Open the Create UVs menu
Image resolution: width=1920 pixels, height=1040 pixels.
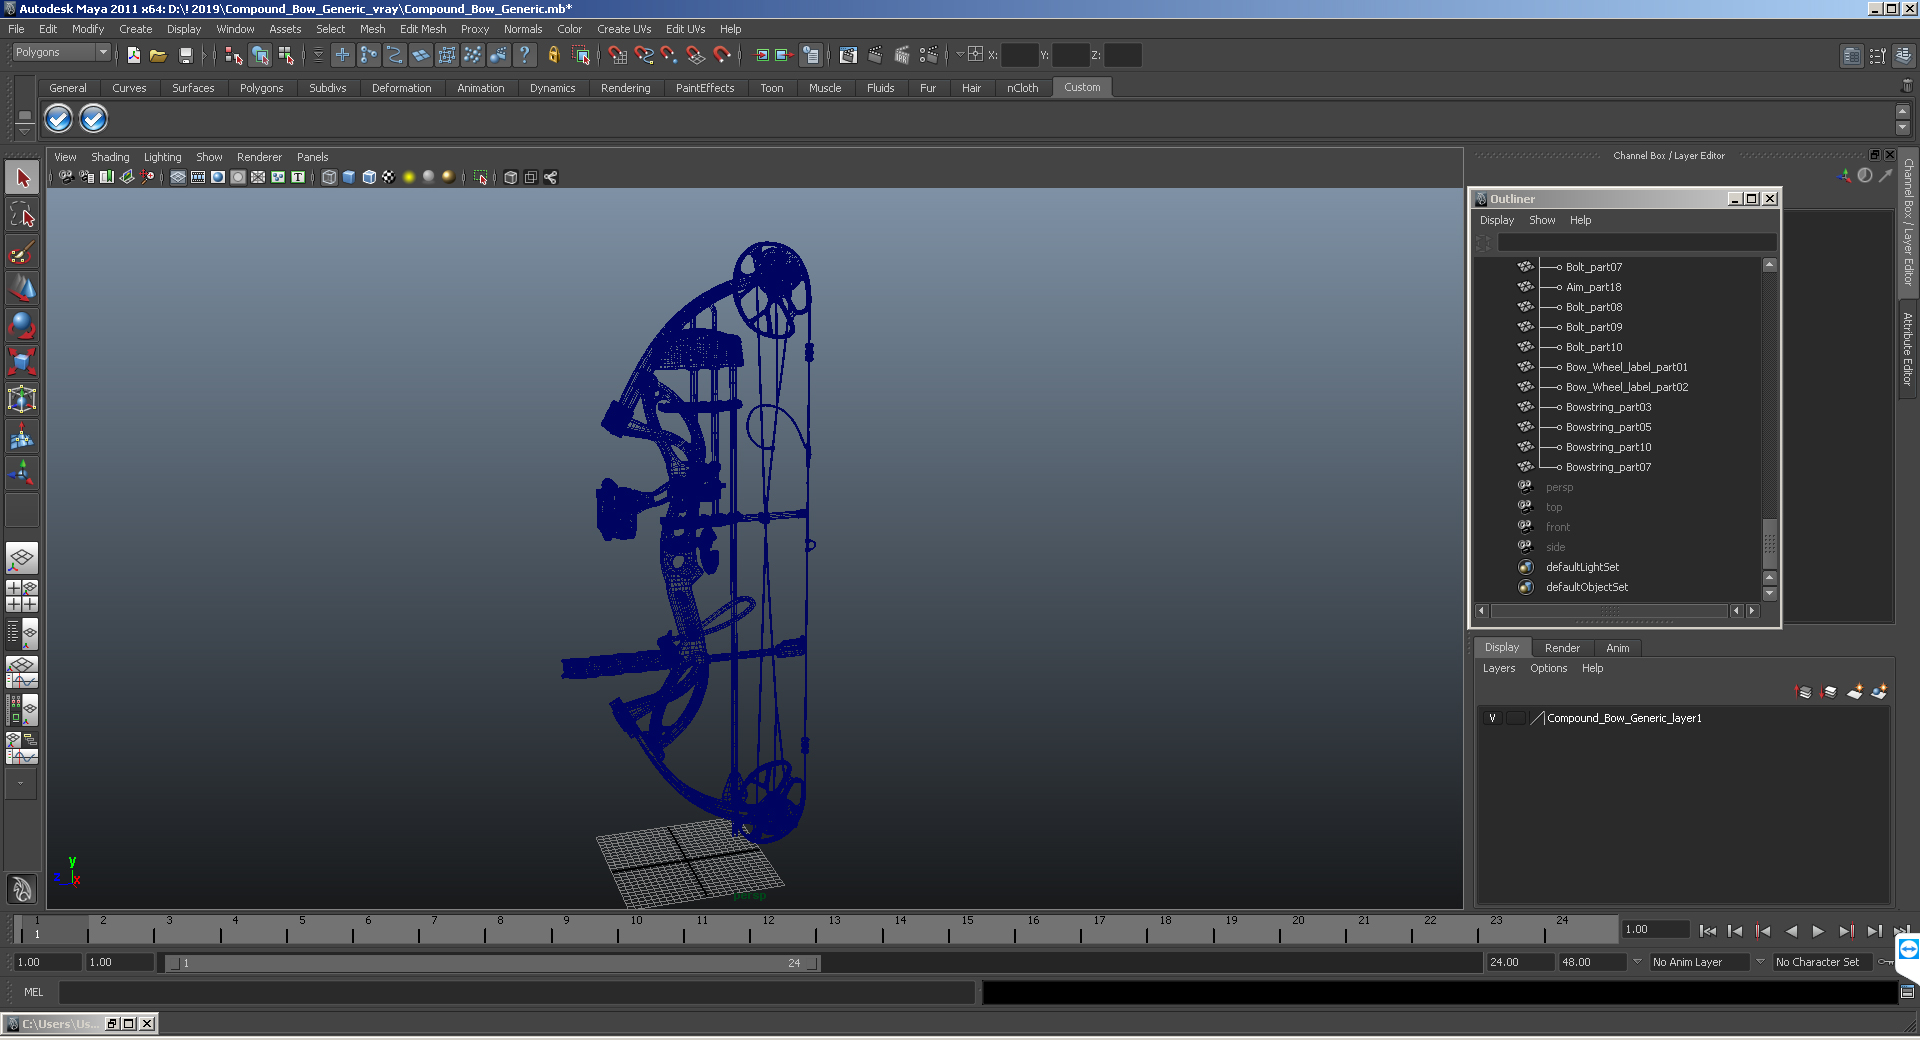coord(624,29)
